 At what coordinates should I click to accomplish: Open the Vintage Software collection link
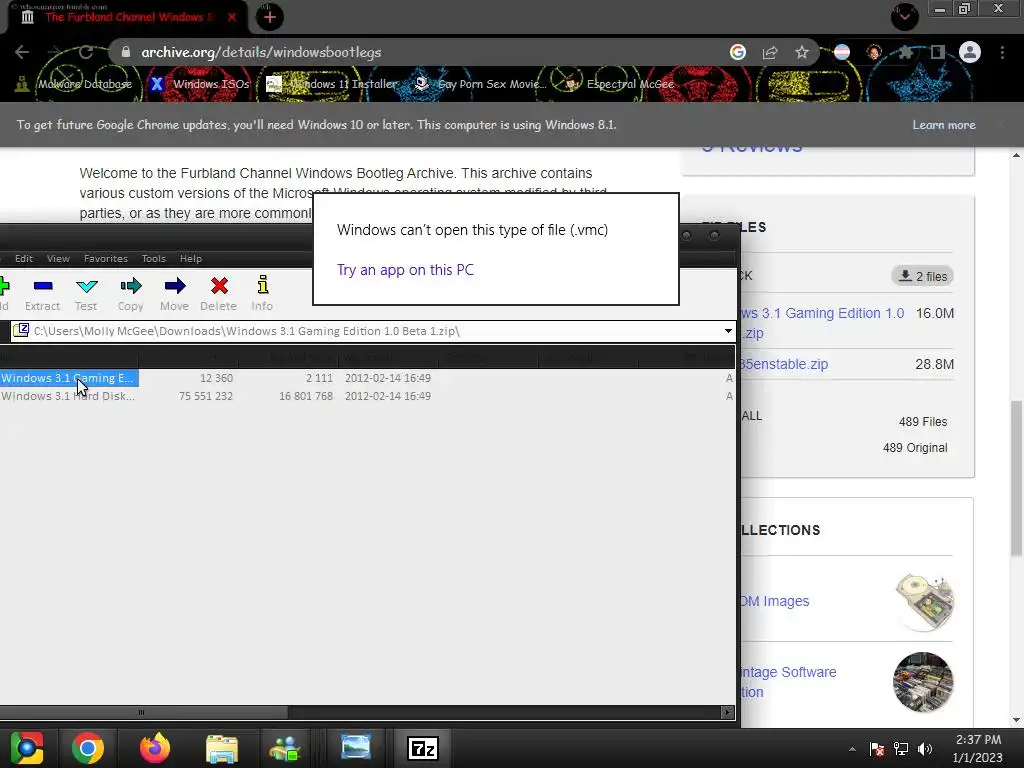click(x=788, y=682)
